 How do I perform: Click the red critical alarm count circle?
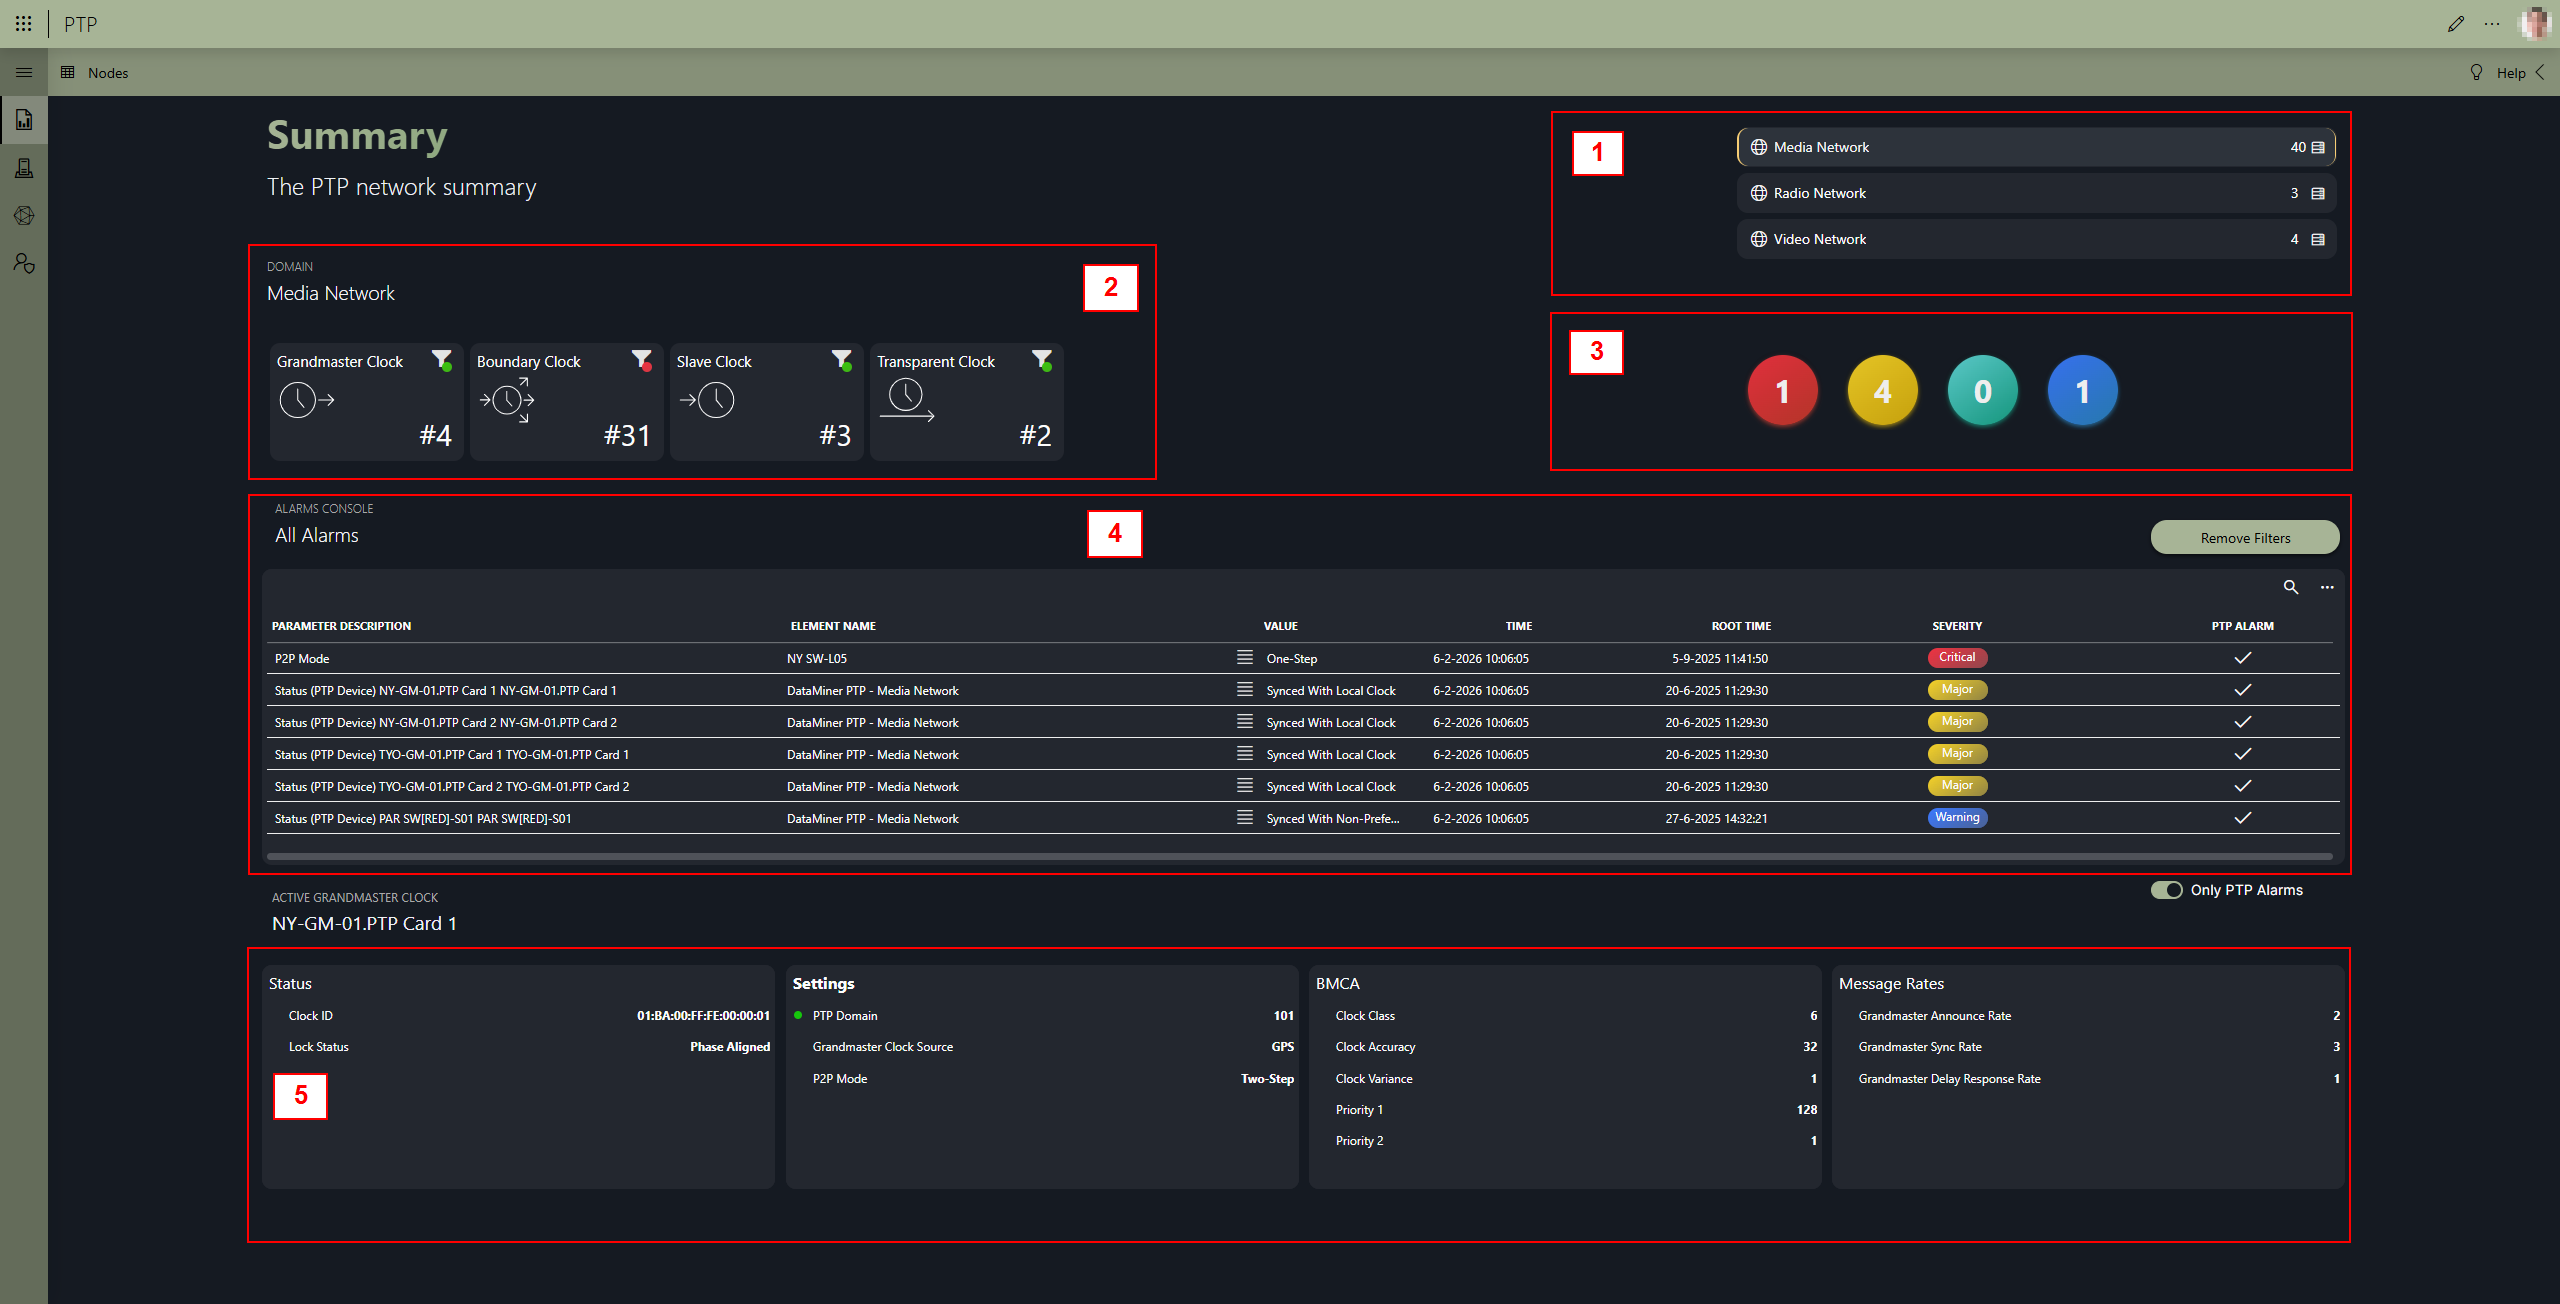point(1783,390)
